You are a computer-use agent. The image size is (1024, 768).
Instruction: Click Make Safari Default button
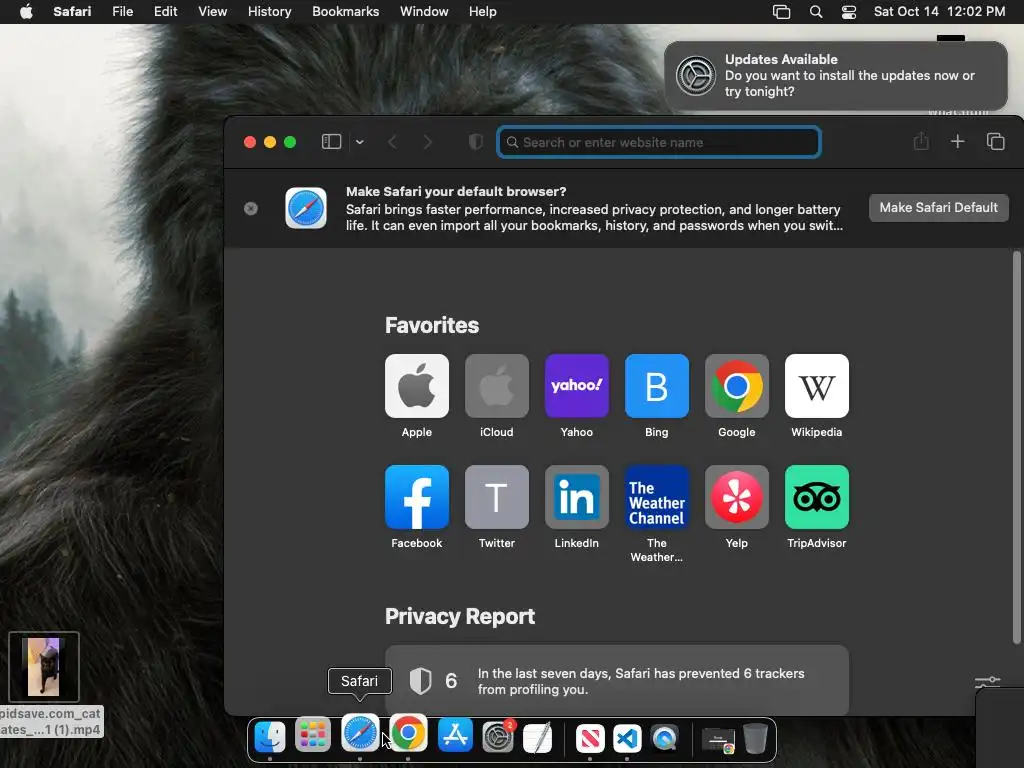pos(938,208)
